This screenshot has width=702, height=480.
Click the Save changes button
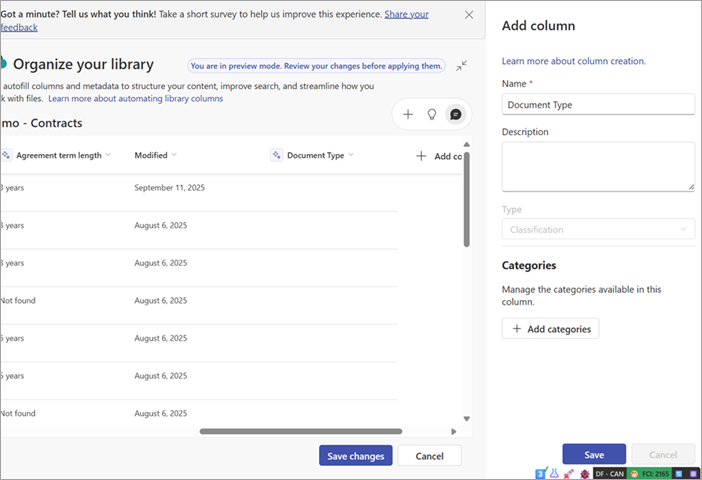coord(355,456)
